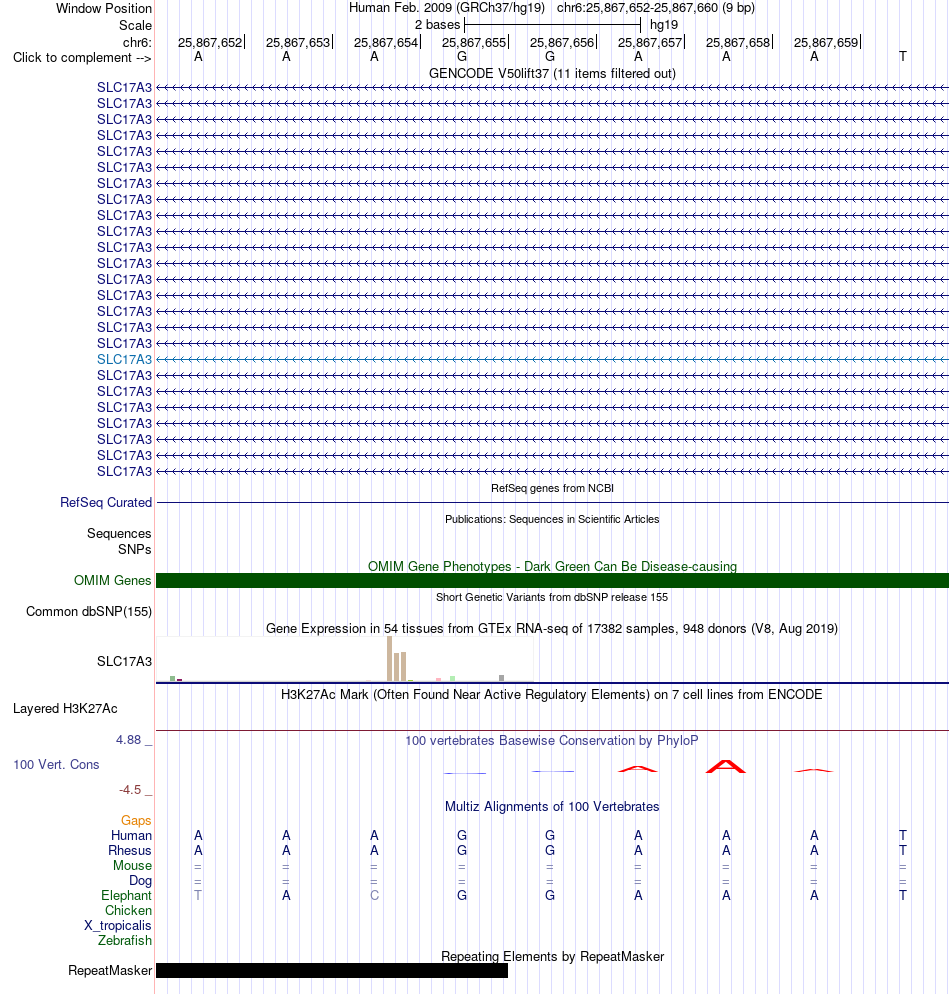Click the light T base in the Elephant row
Screen dimensions: 950x994
point(198,896)
